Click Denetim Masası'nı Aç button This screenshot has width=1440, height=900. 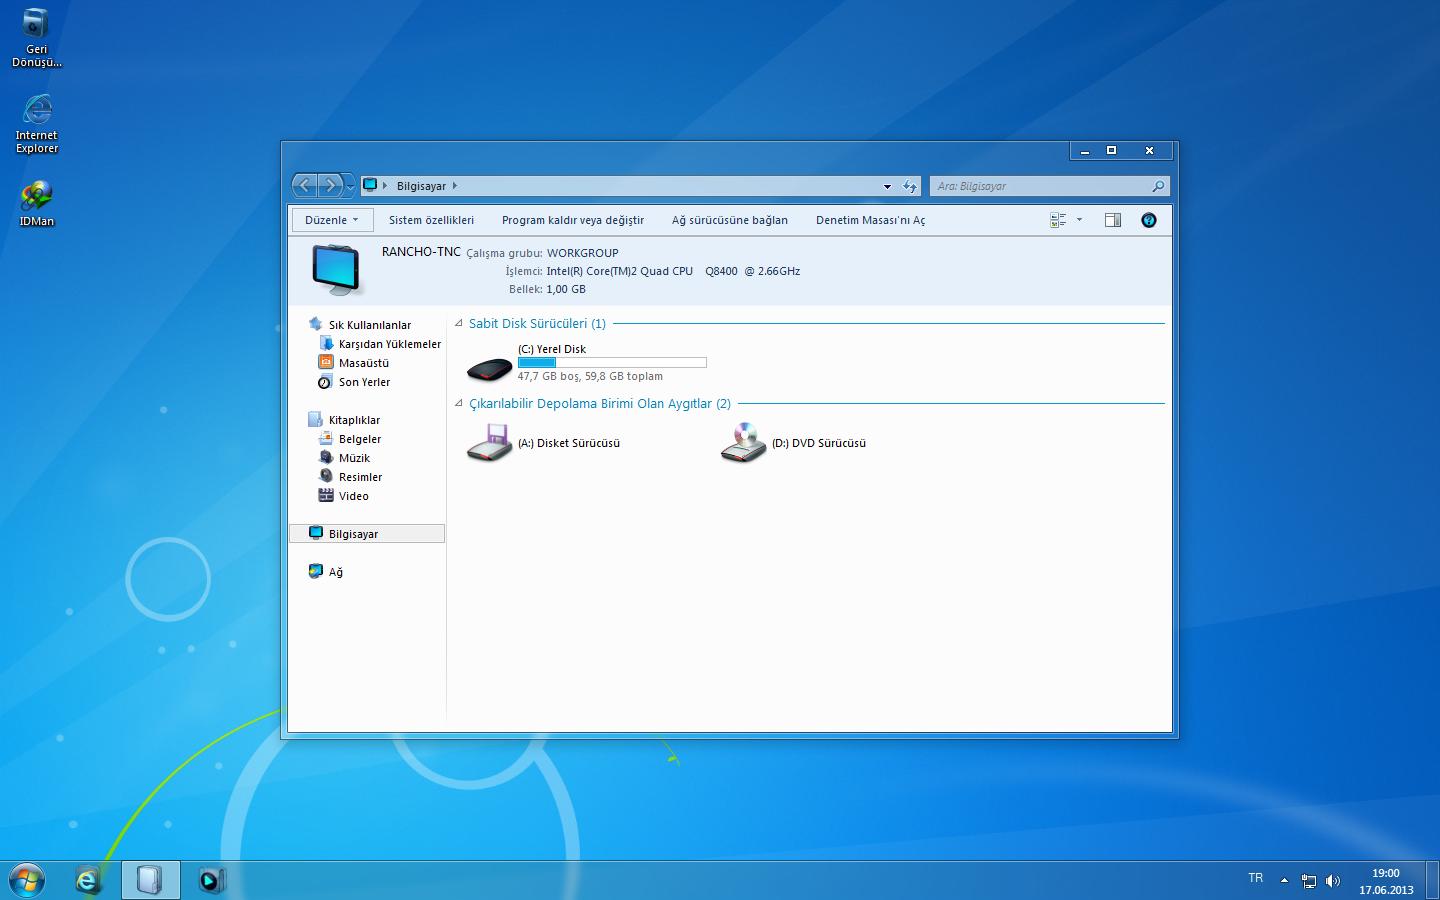tap(870, 220)
